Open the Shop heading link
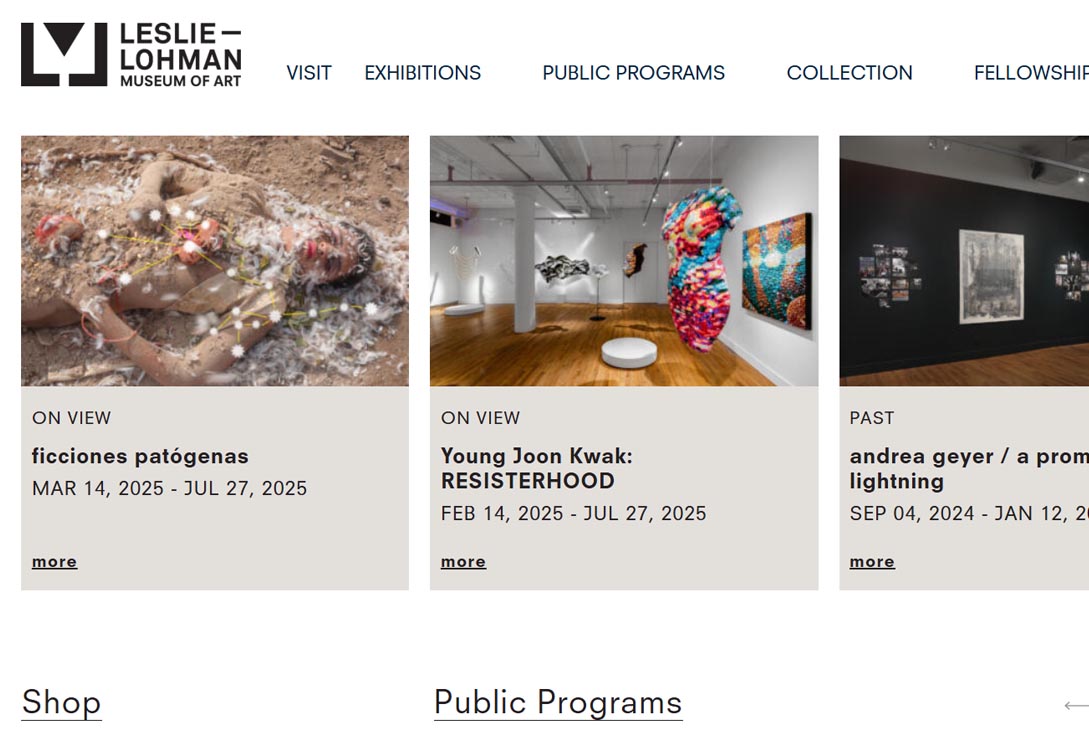1089x730 pixels. tap(61, 702)
